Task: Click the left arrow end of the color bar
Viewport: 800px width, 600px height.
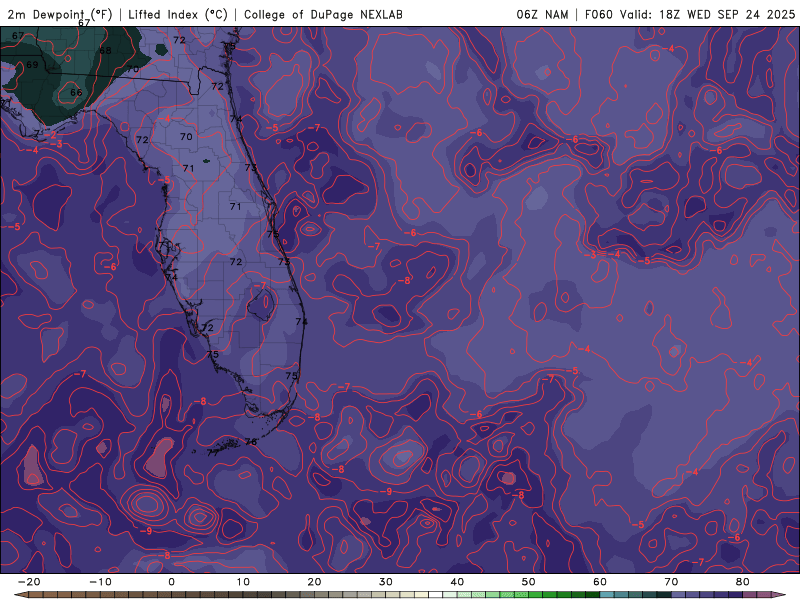Action: tap(20, 595)
